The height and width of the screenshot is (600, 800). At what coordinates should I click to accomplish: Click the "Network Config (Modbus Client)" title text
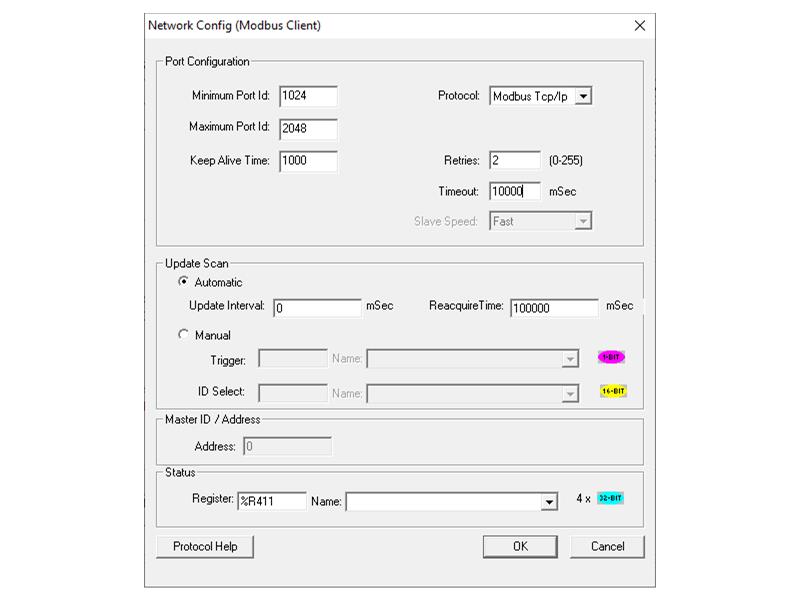tap(234, 26)
